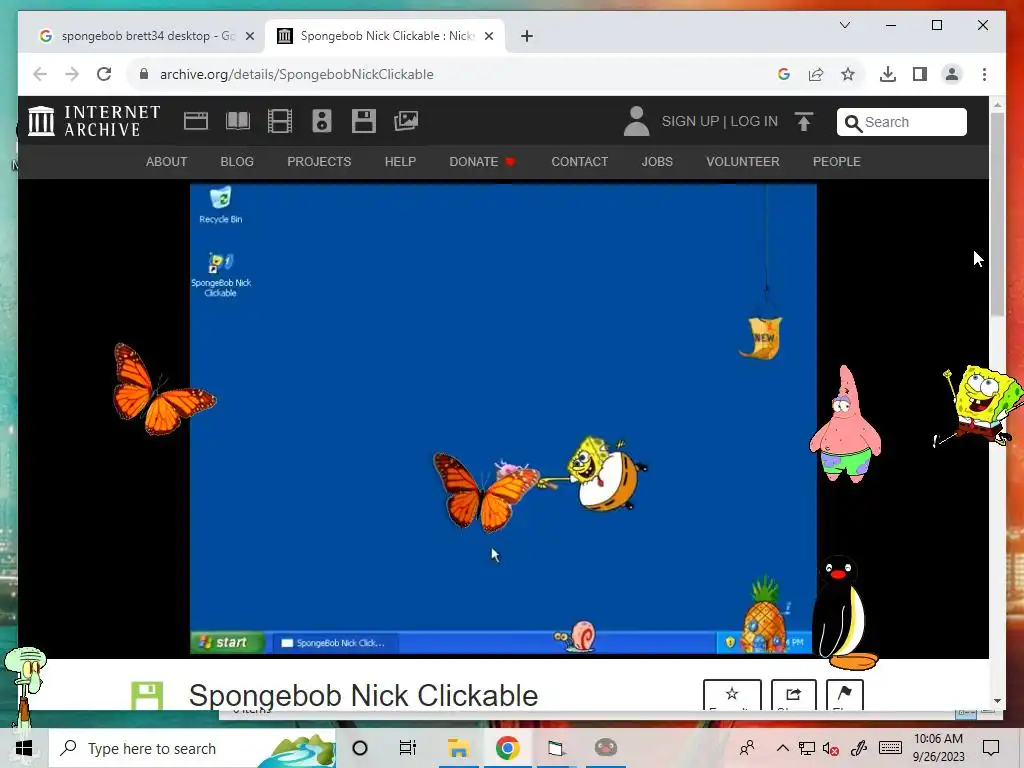1024x768 pixels.
Task: Click the taskbar clock showing 10:06 AM
Action: point(938,748)
